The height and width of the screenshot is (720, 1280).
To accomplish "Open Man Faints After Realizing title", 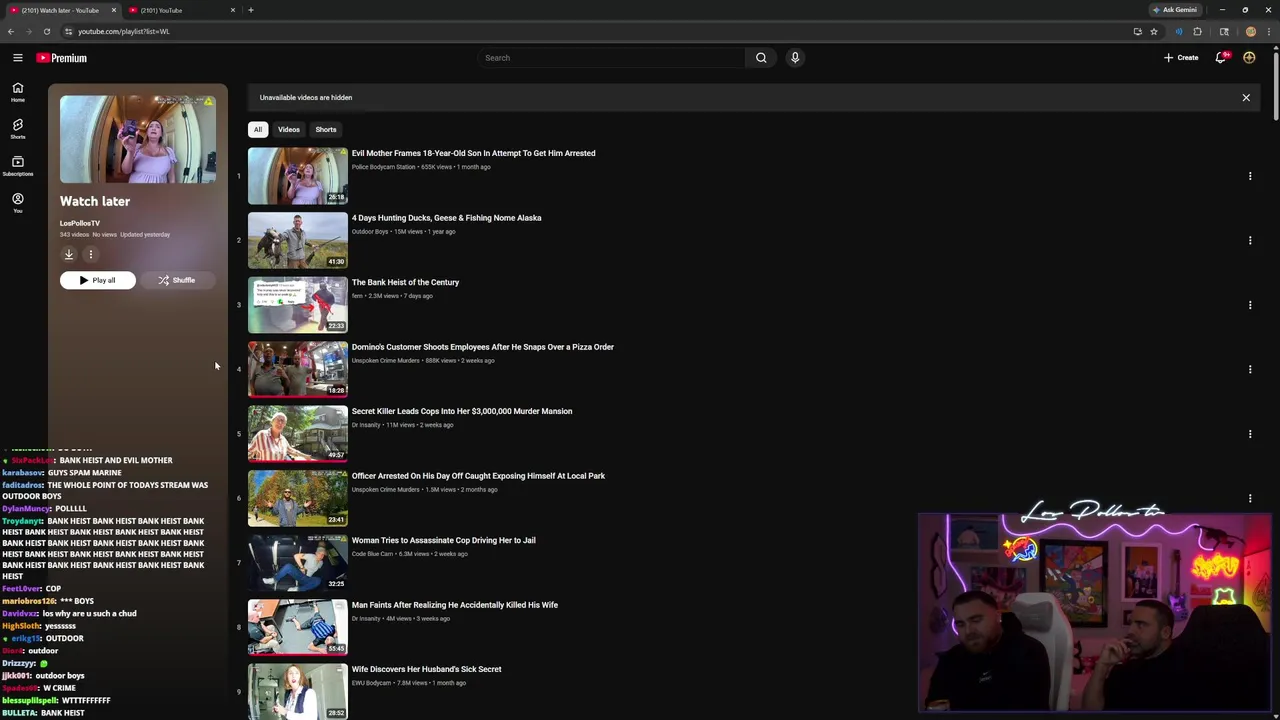I will 455,605.
